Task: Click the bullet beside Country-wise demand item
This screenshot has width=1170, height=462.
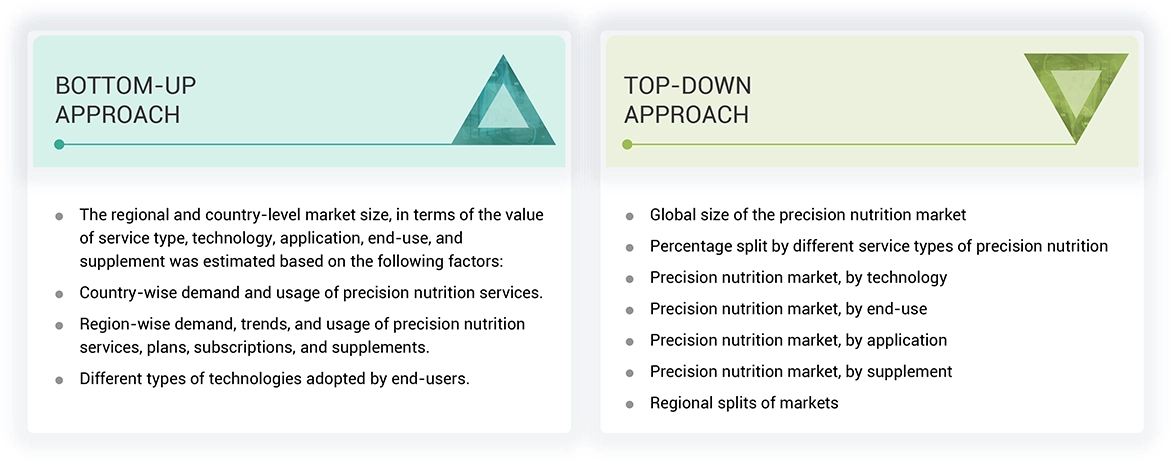Action: [59, 295]
